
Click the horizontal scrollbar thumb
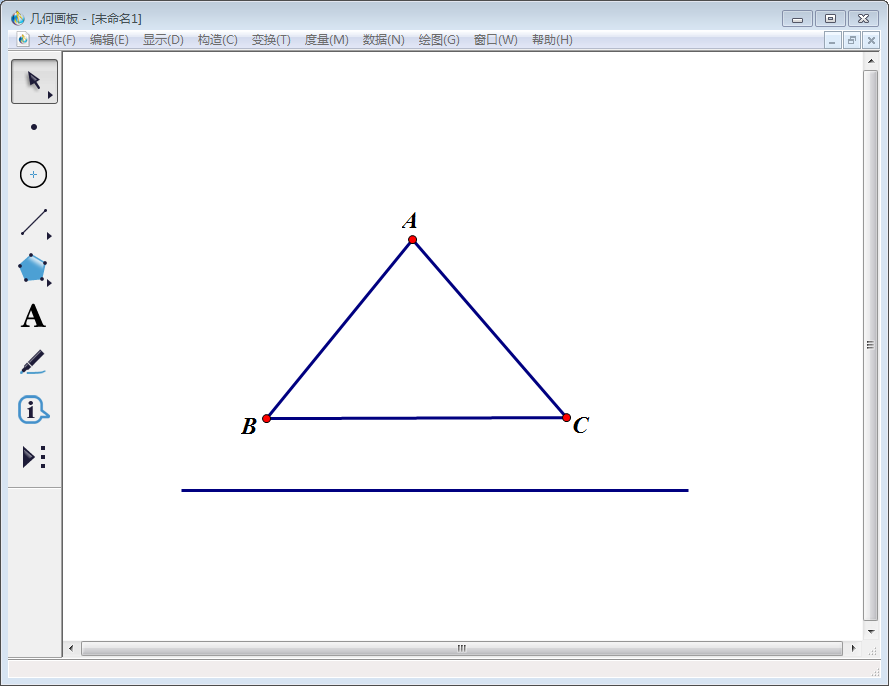click(x=462, y=648)
